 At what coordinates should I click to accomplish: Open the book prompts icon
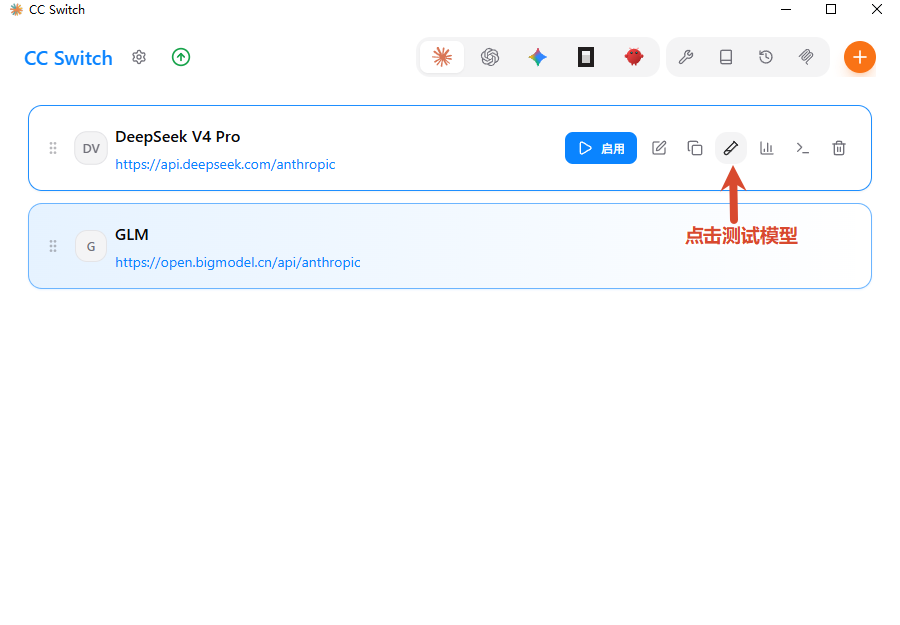click(x=726, y=57)
